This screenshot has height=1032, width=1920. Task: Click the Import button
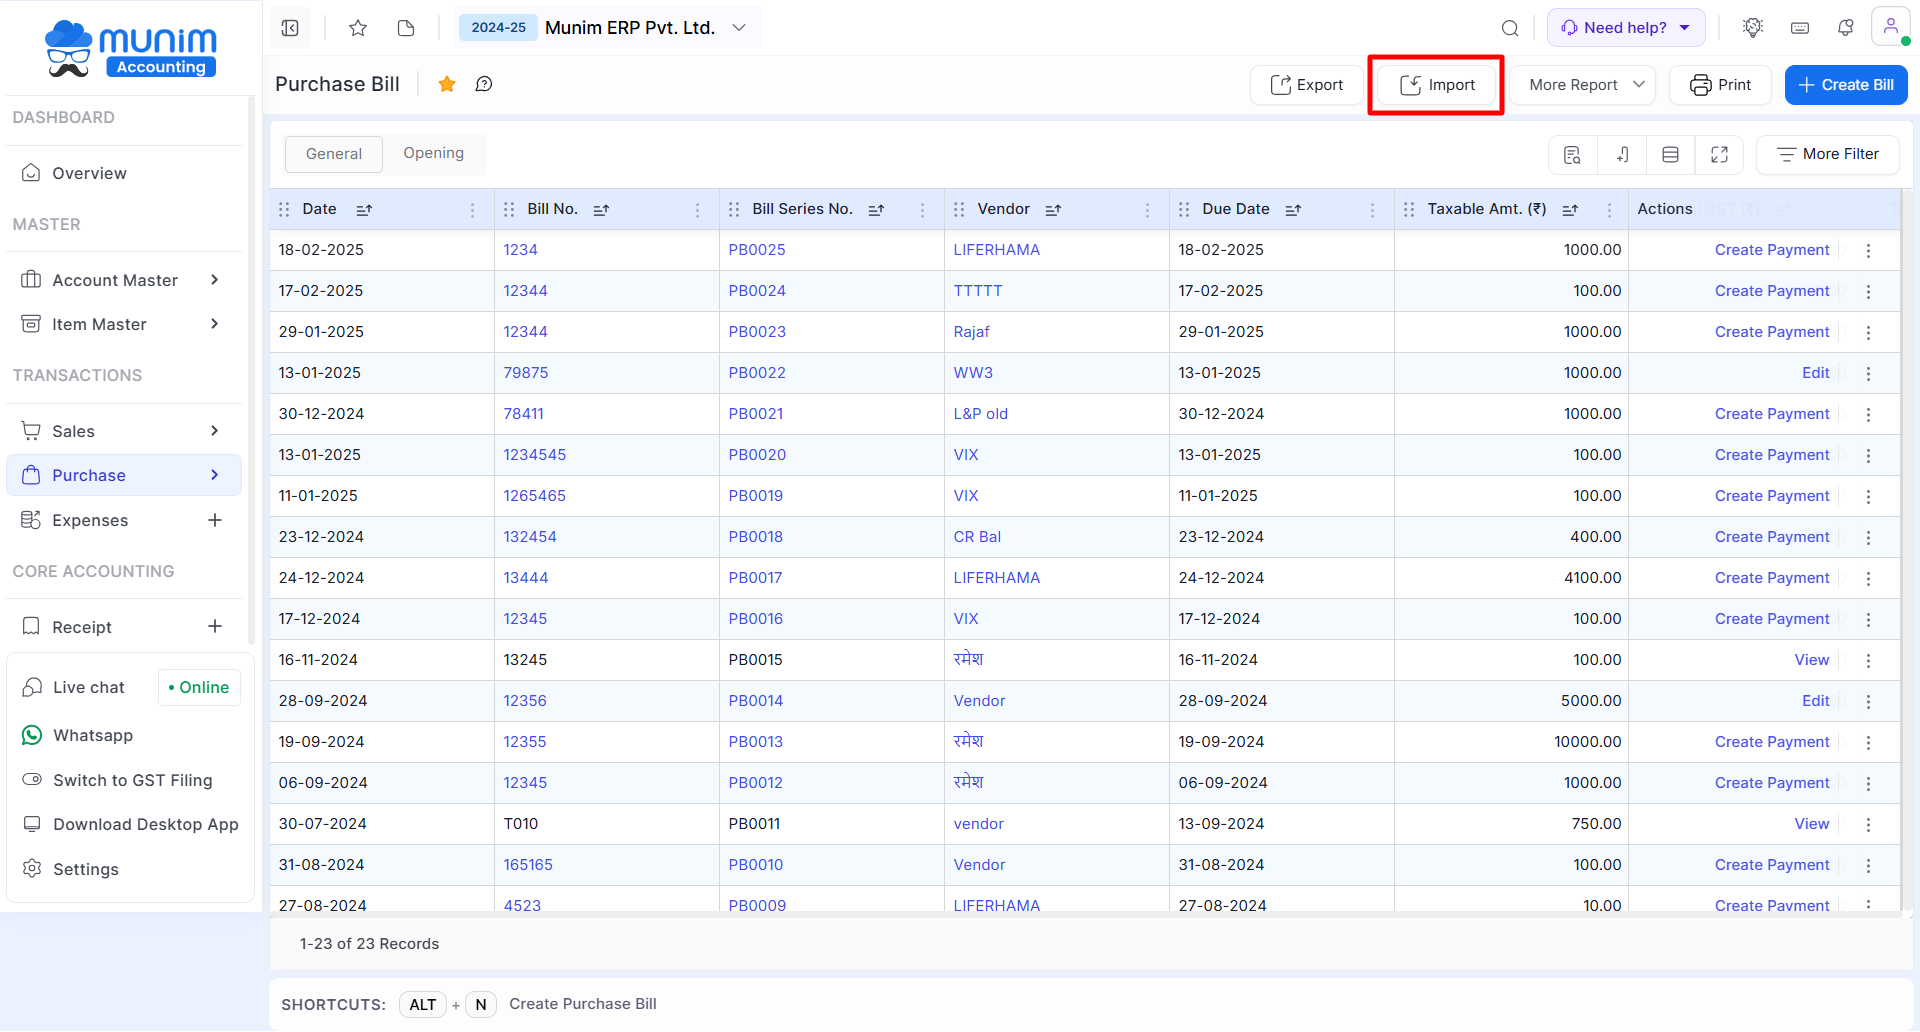click(1437, 85)
